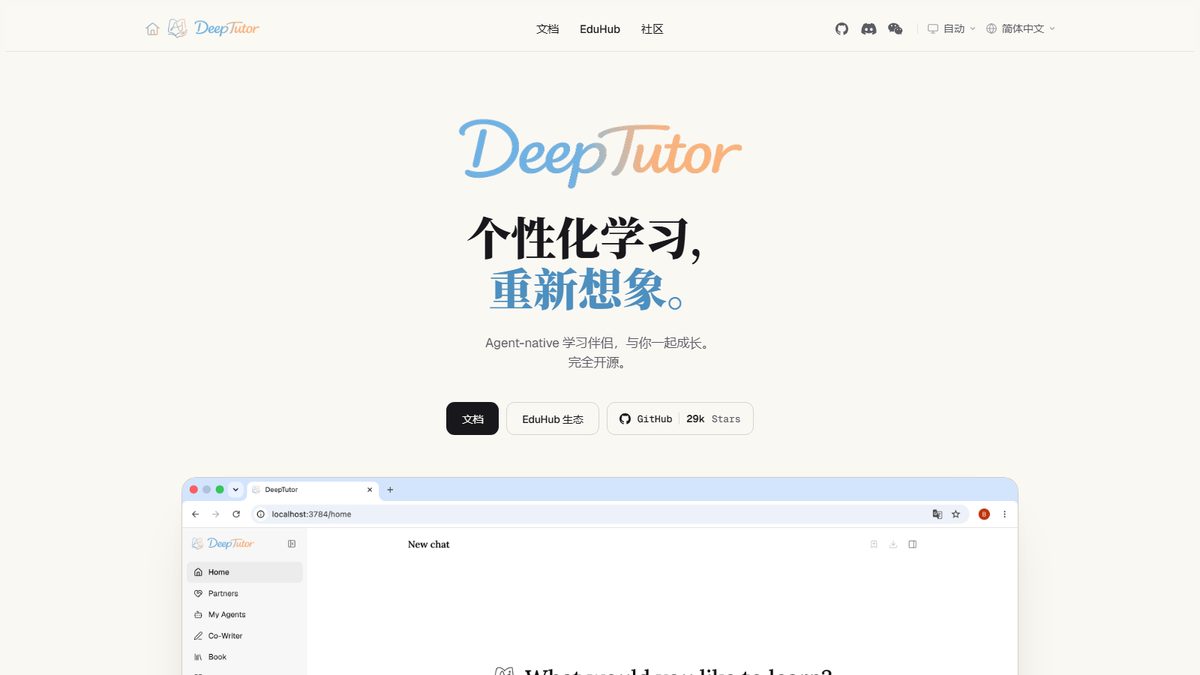Click the large DeepTutor hero logo
1200x675 pixels.
[600, 152]
